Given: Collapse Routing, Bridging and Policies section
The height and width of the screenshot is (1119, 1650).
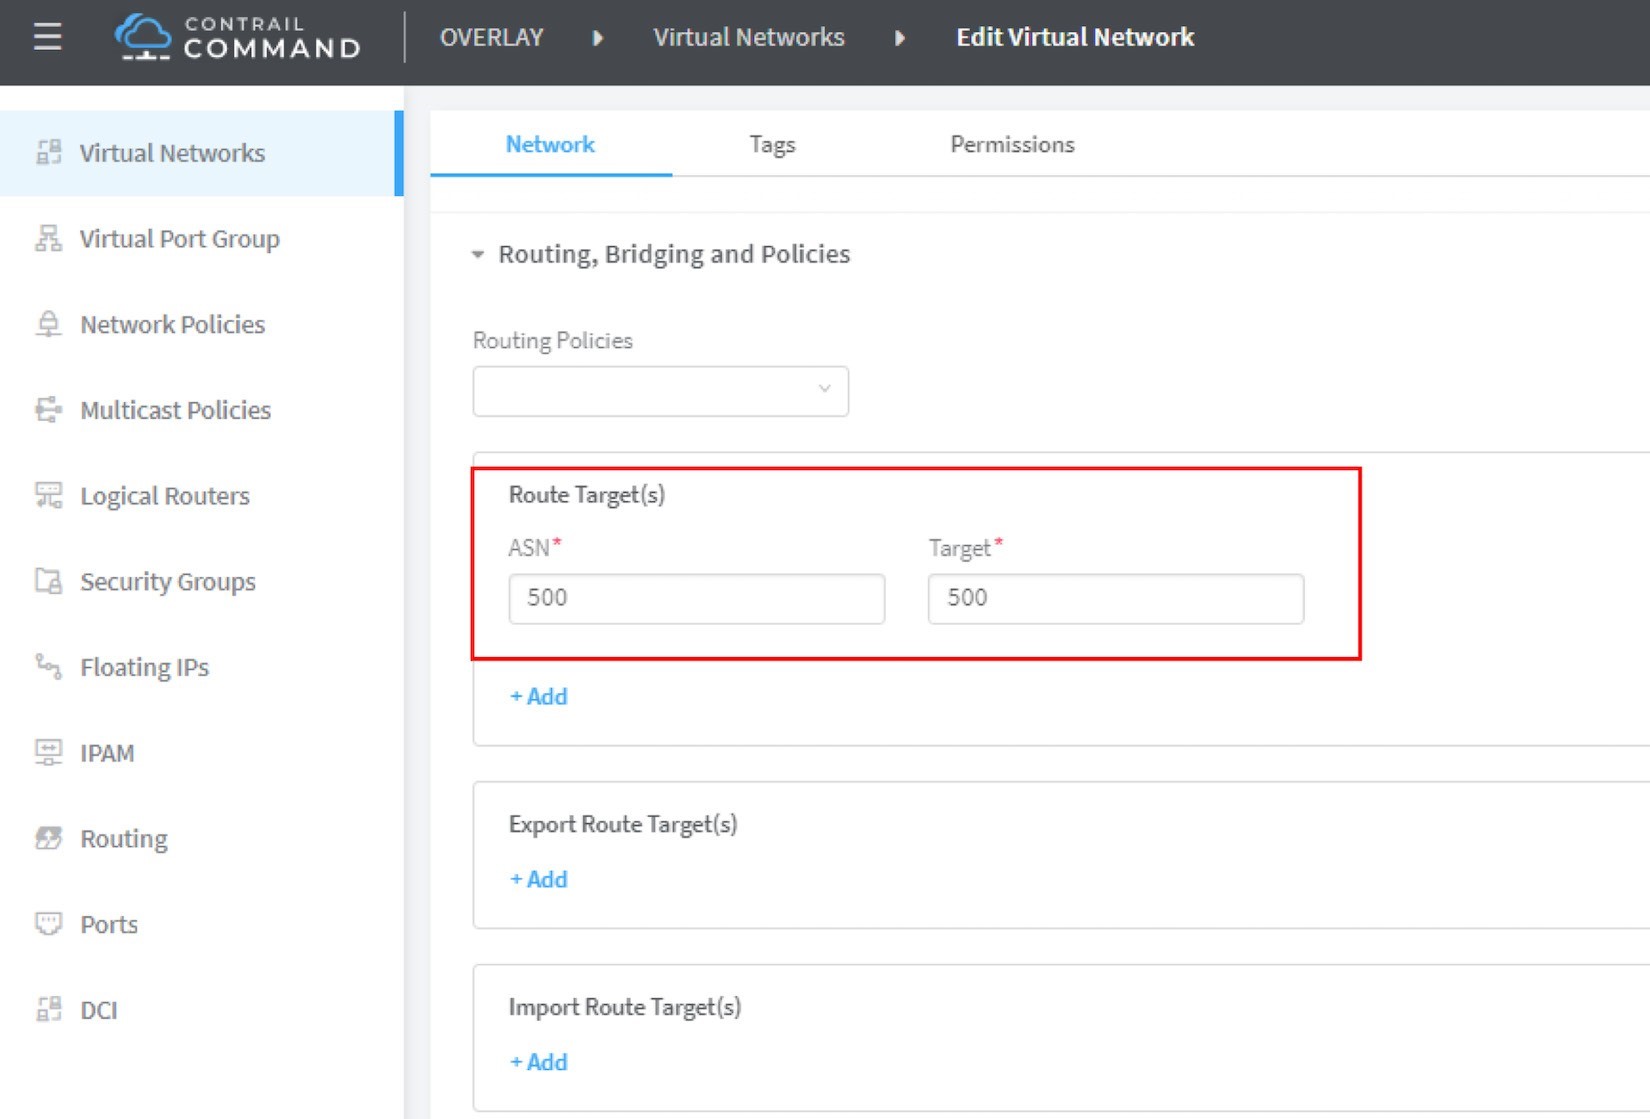Looking at the screenshot, I should coord(478,254).
